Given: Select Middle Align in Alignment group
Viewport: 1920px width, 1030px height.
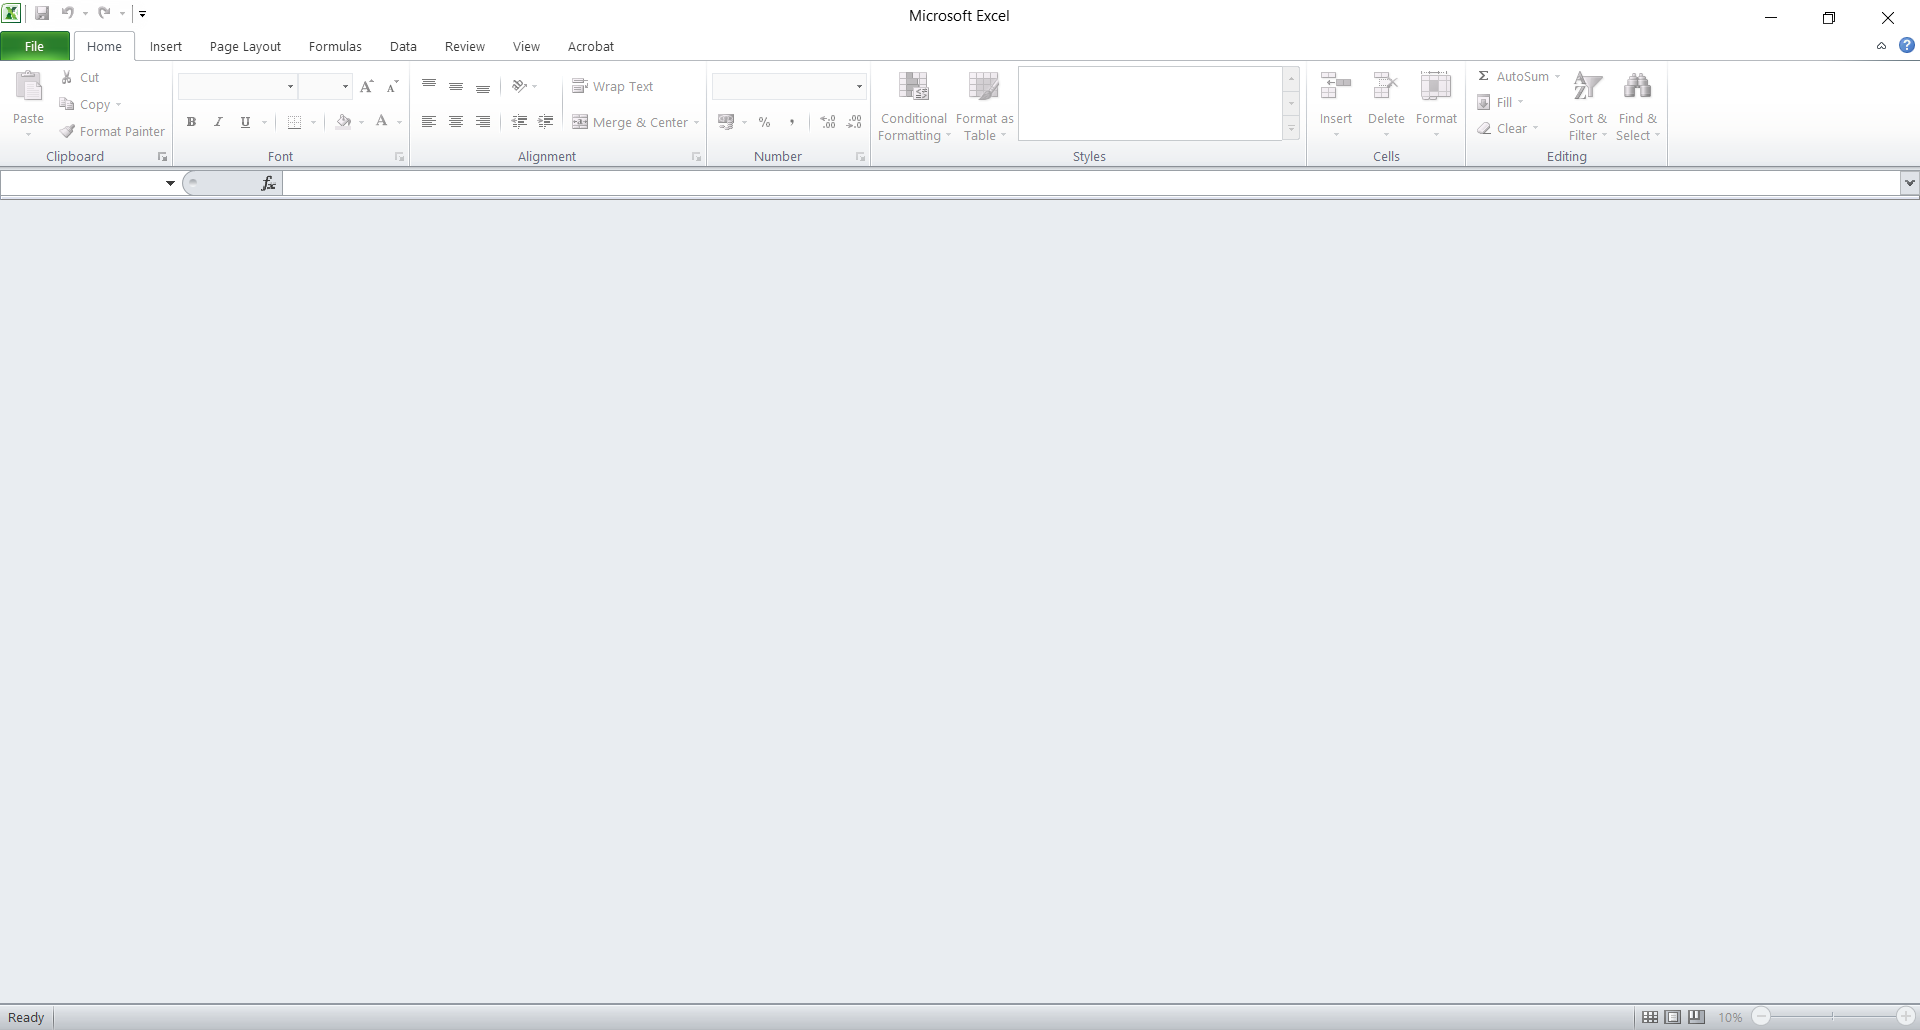Looking at the screenshot, I should [x=456, y=86].
